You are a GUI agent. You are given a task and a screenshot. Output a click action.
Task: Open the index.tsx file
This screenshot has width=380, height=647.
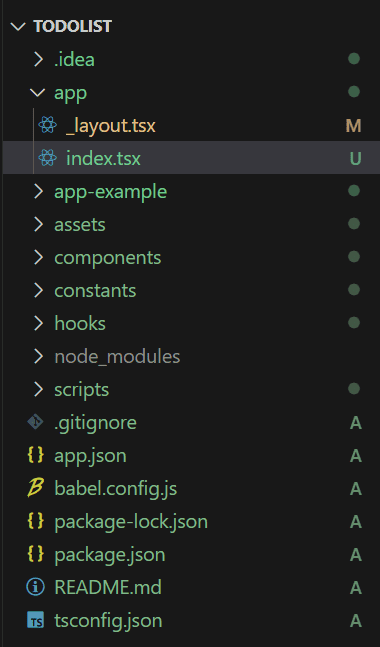coord(103,158)
